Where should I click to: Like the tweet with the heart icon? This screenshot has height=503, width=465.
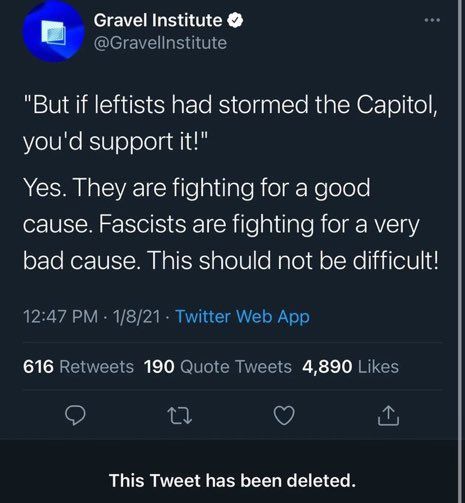coord(284,416)
